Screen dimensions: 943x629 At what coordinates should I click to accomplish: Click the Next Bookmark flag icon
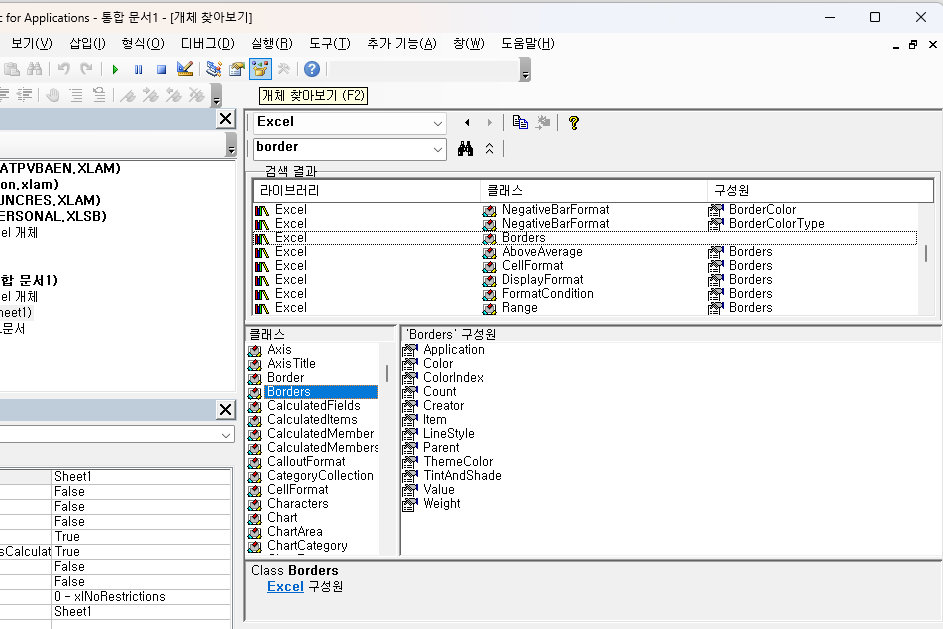tap(150, 95)
